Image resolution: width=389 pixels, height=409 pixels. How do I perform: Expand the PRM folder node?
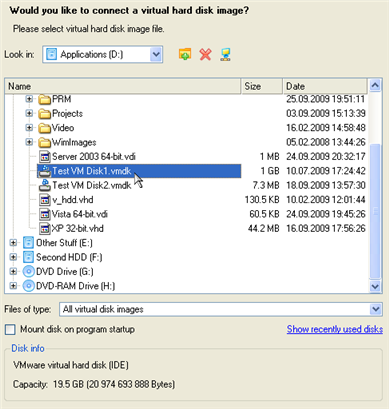tap(29, 99)
